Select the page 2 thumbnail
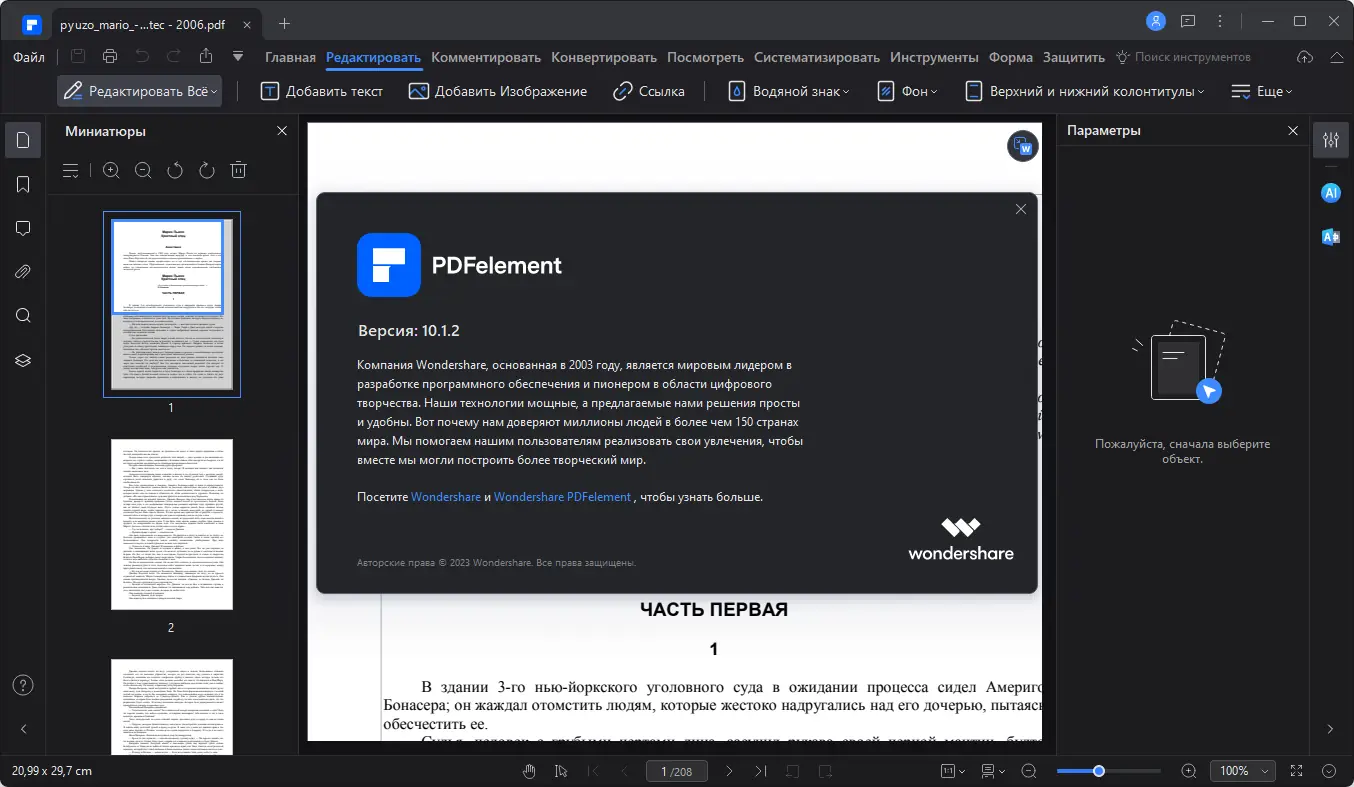The width and height of the screenshot is (1354, 787). click(x=172, y=525)
